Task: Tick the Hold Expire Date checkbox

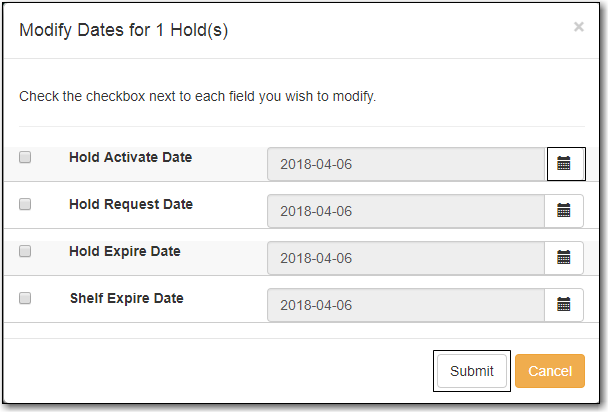Action: pos(25,251)
